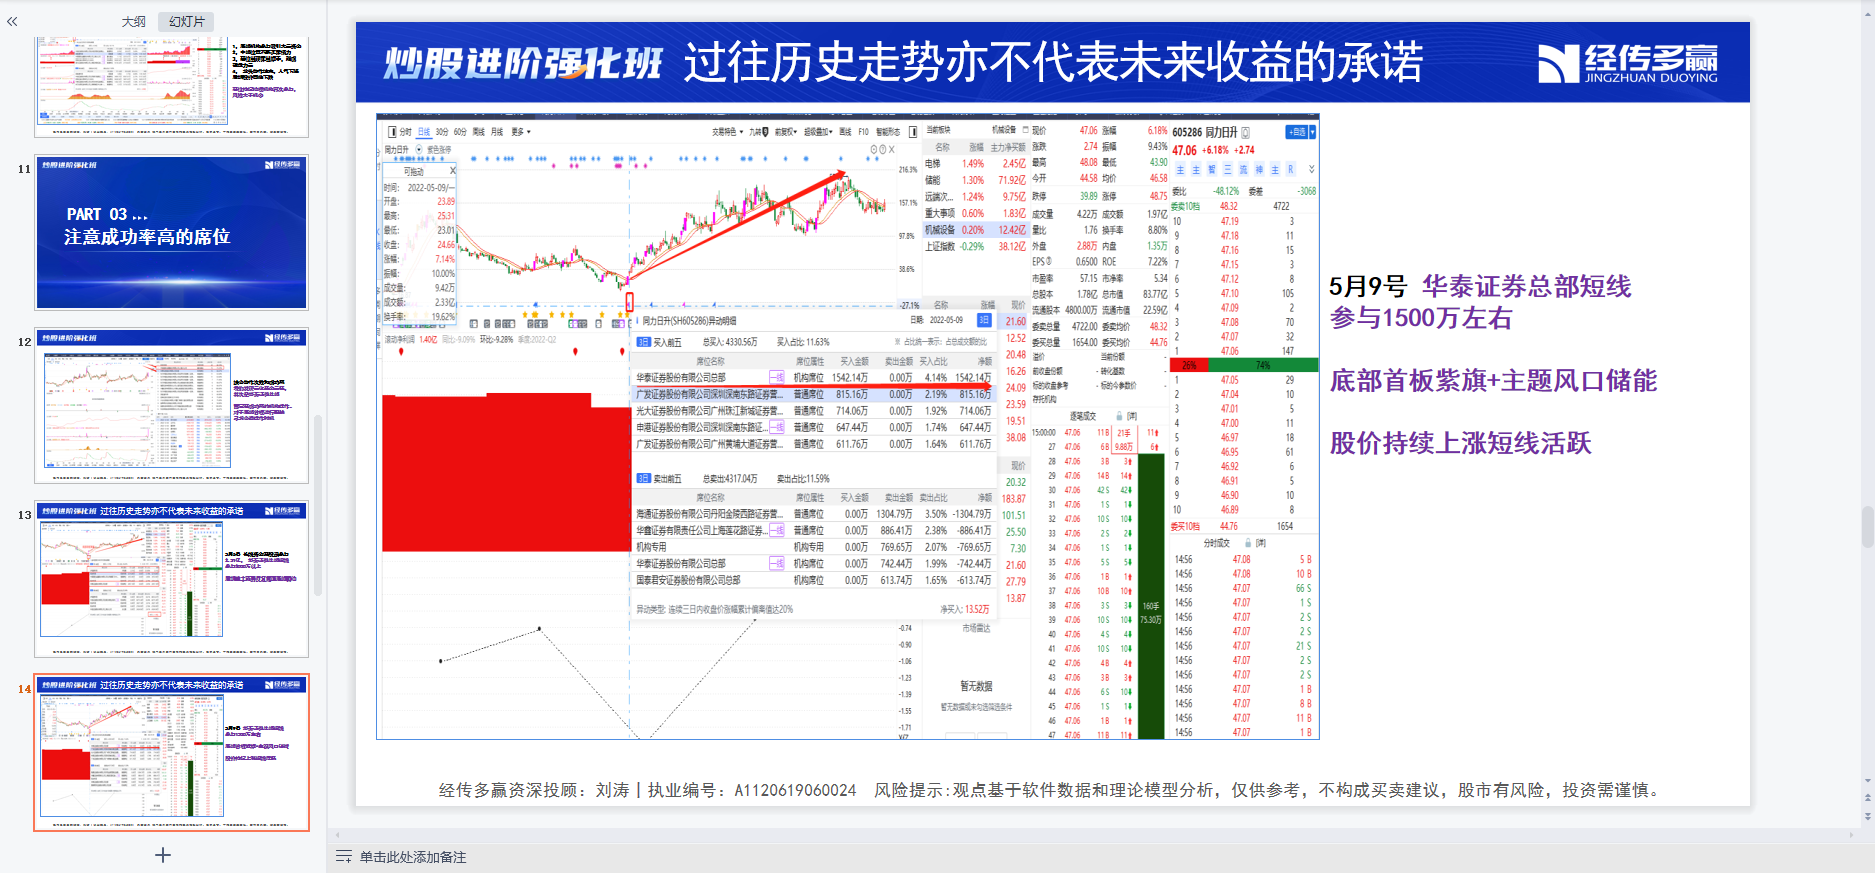Screen dimensions: 1875x873
Task: Select the partially visible slide above slide 11
Action: [x=172, y=86]
